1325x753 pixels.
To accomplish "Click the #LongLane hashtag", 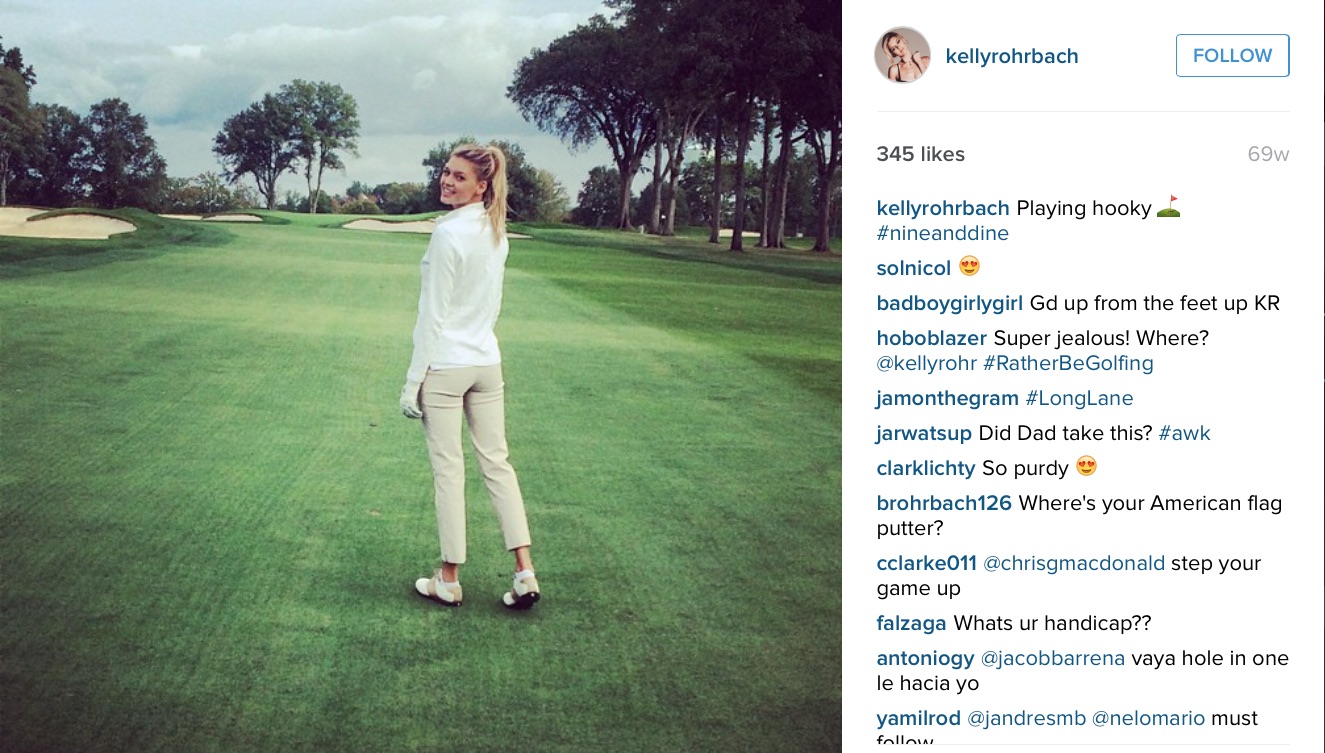I will (1080, 399).
